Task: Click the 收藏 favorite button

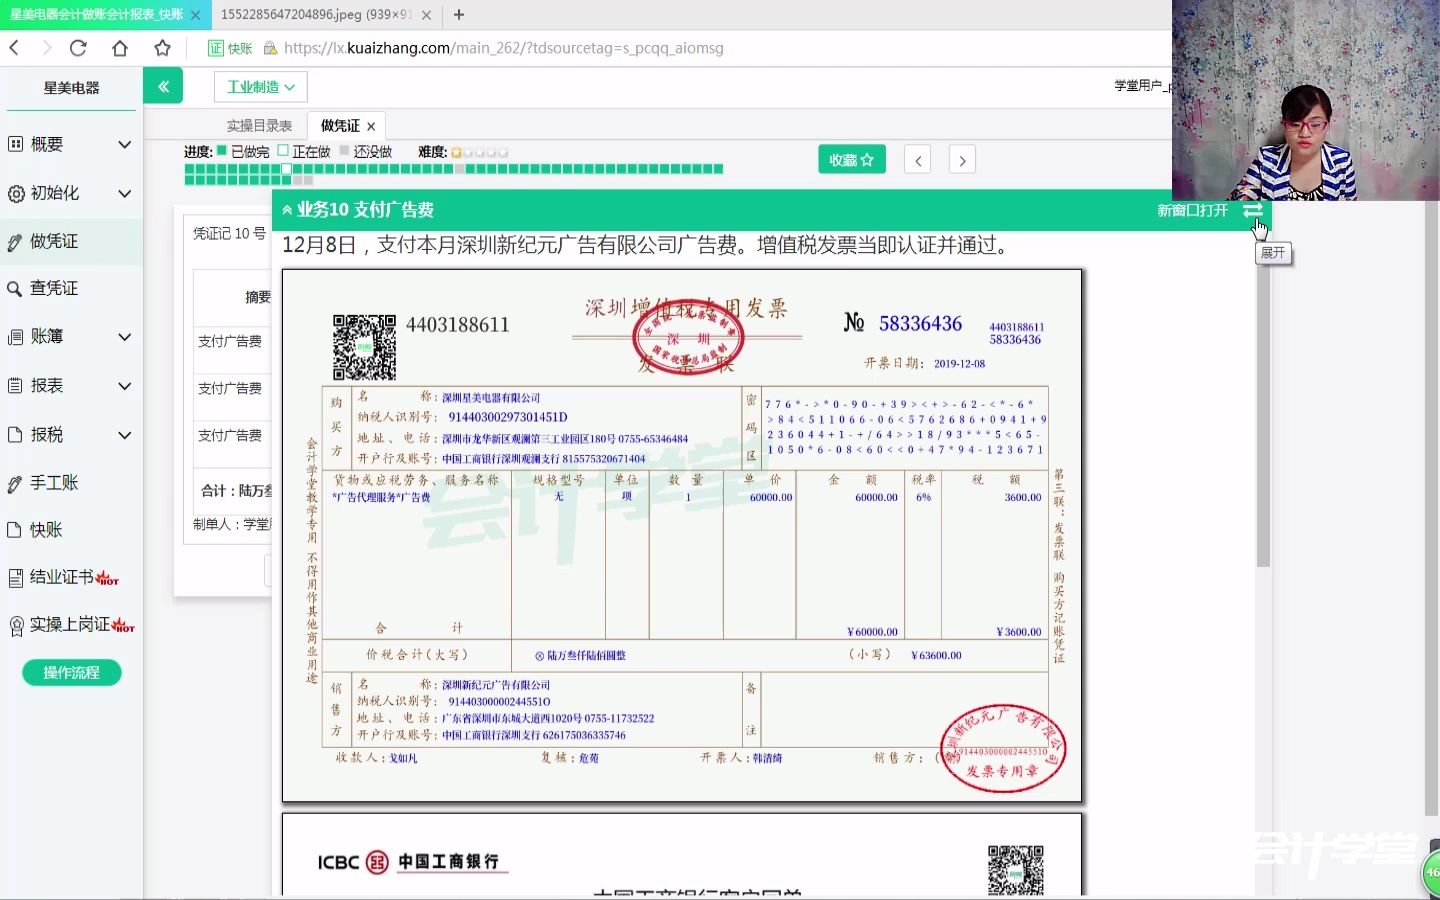Action: tap(852, 160)
